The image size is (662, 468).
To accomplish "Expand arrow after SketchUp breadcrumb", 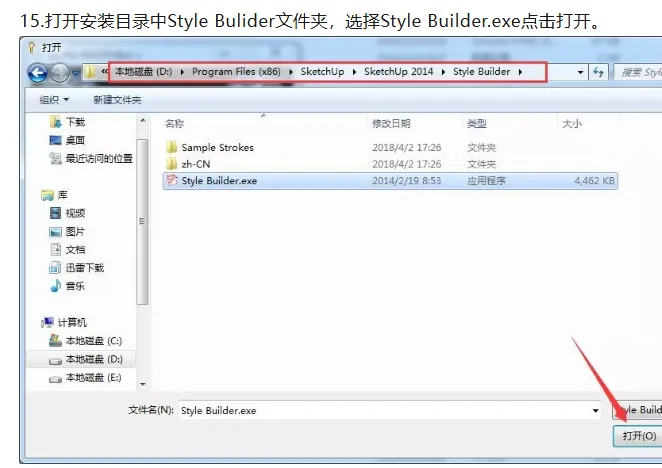I will coord(354,72).
